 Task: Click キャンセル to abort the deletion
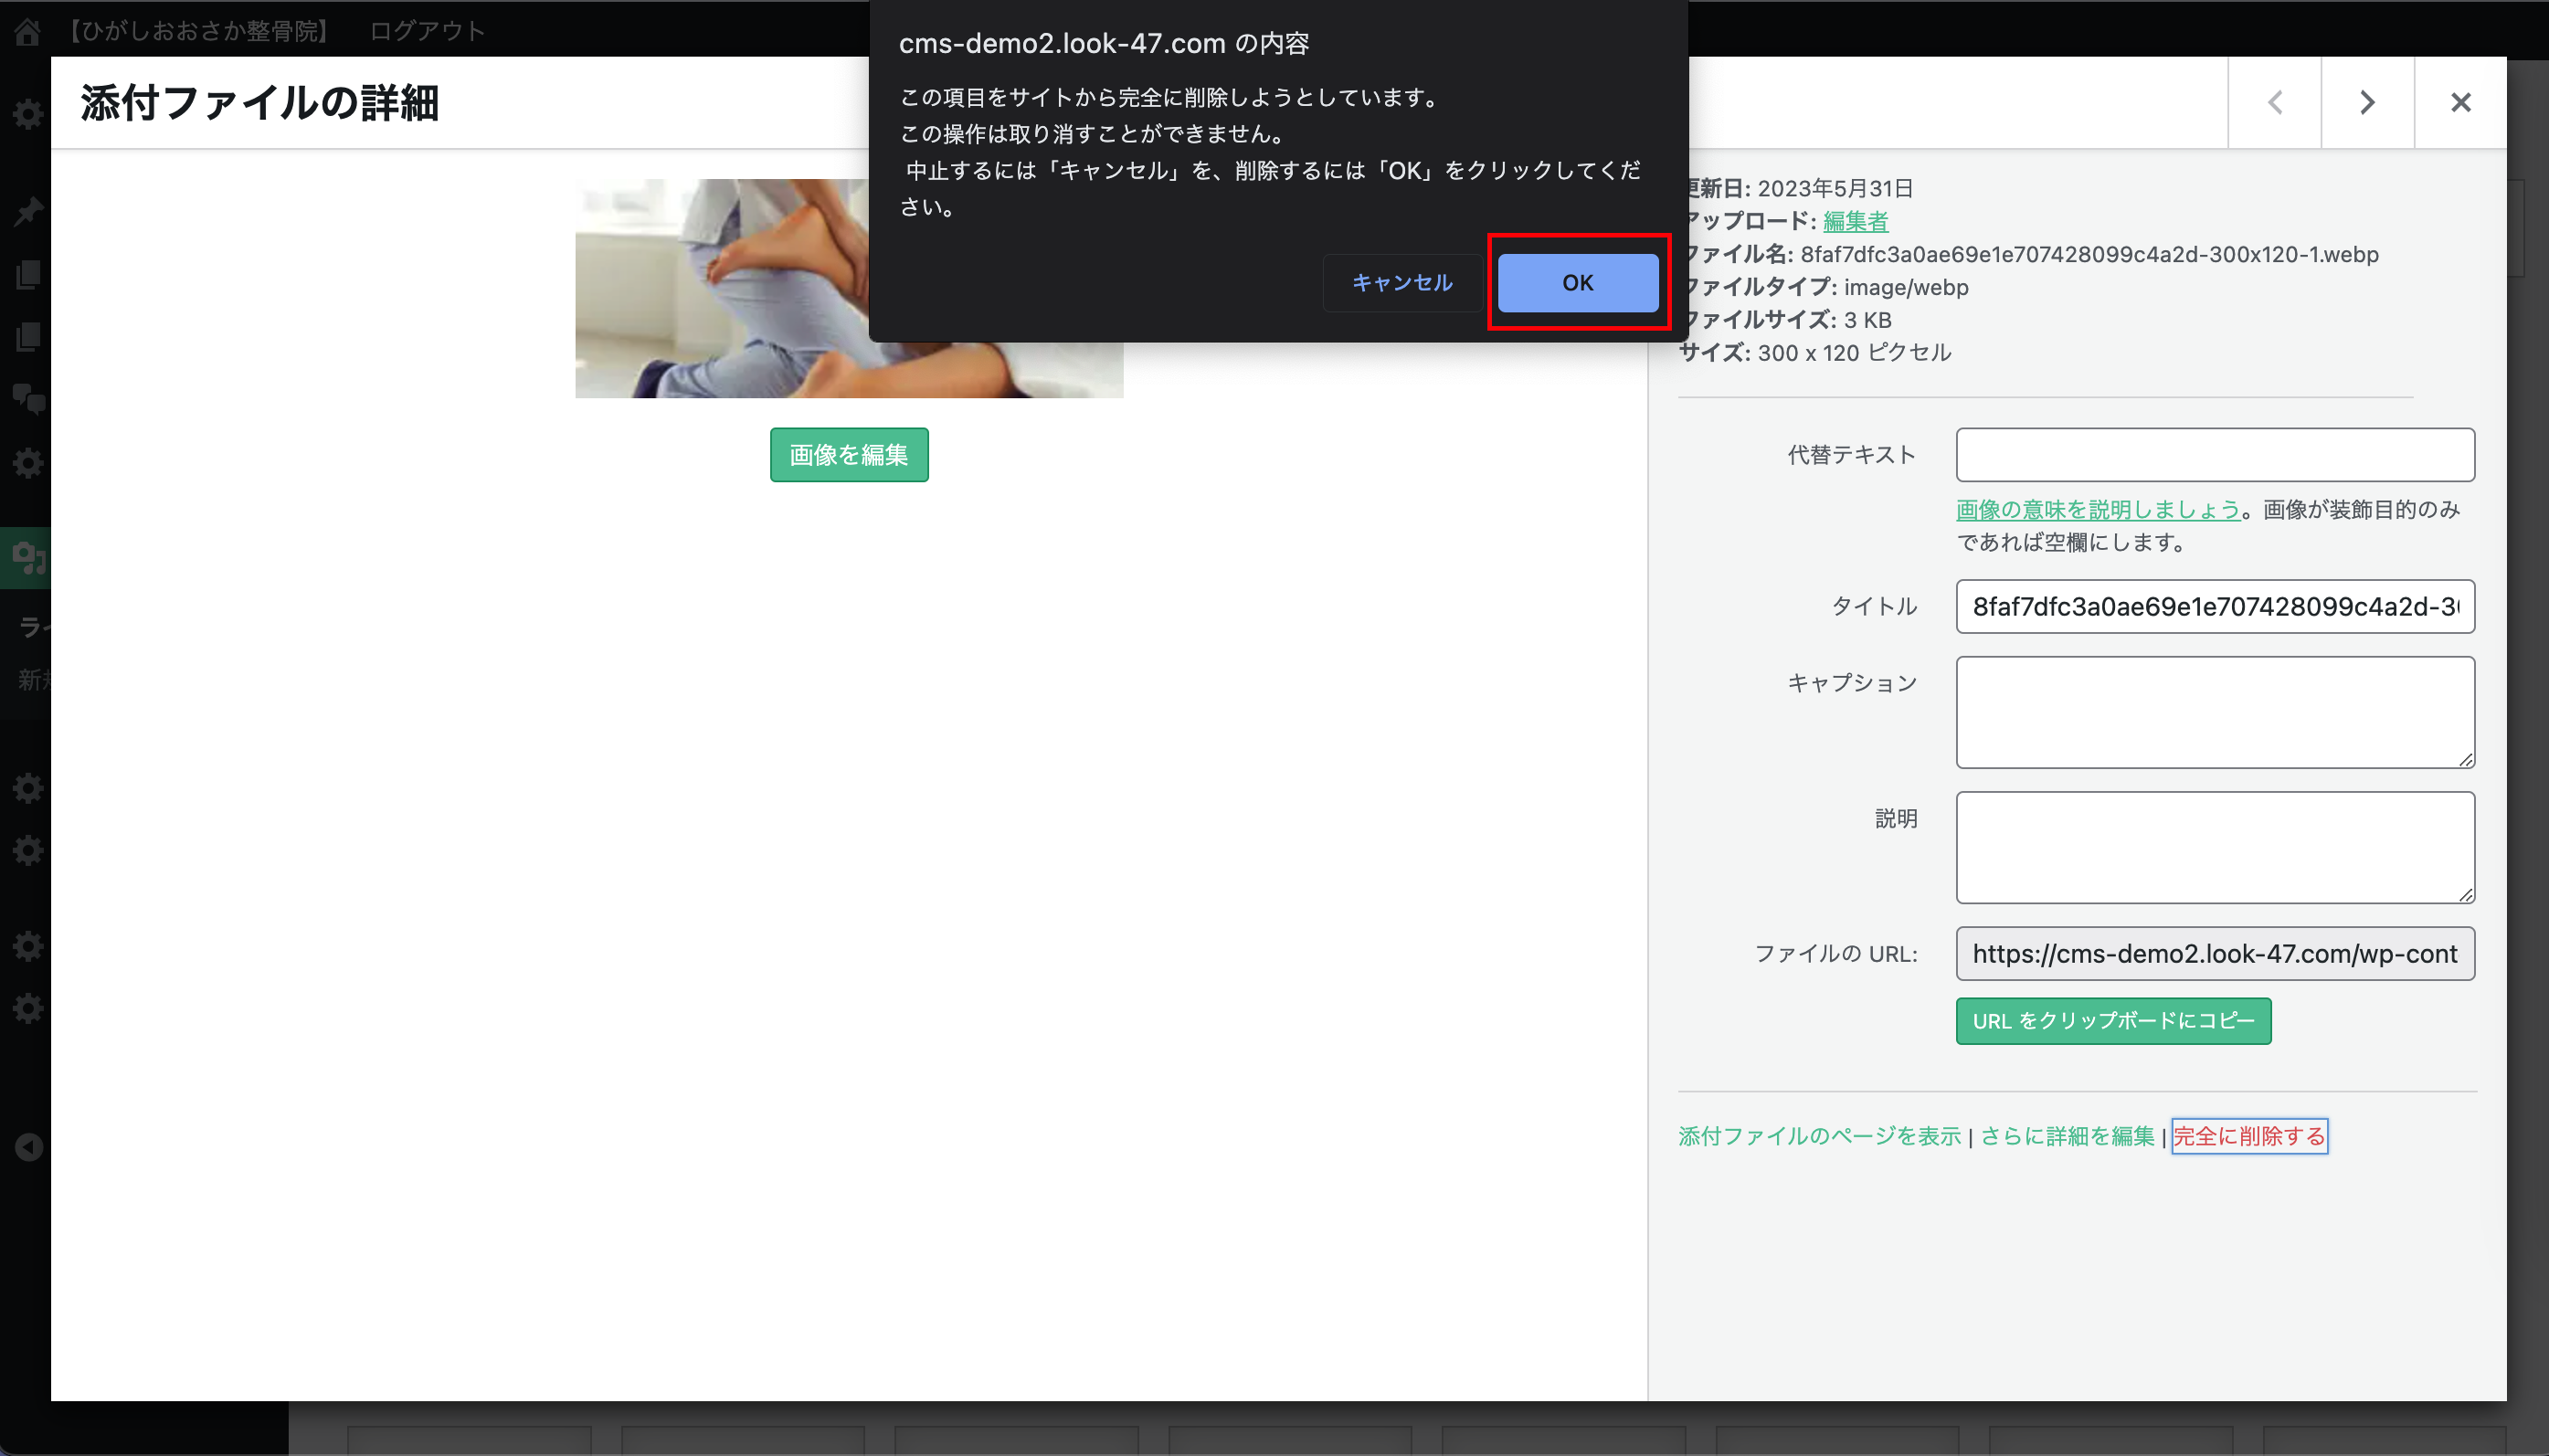coord(1402,283)
